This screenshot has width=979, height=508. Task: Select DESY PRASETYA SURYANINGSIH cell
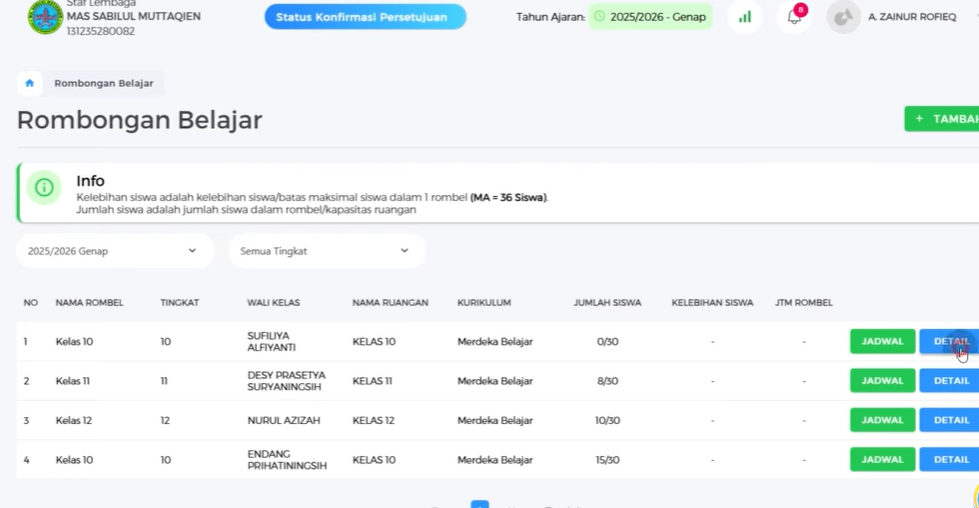pyautogui.click(x=287, y=381)
